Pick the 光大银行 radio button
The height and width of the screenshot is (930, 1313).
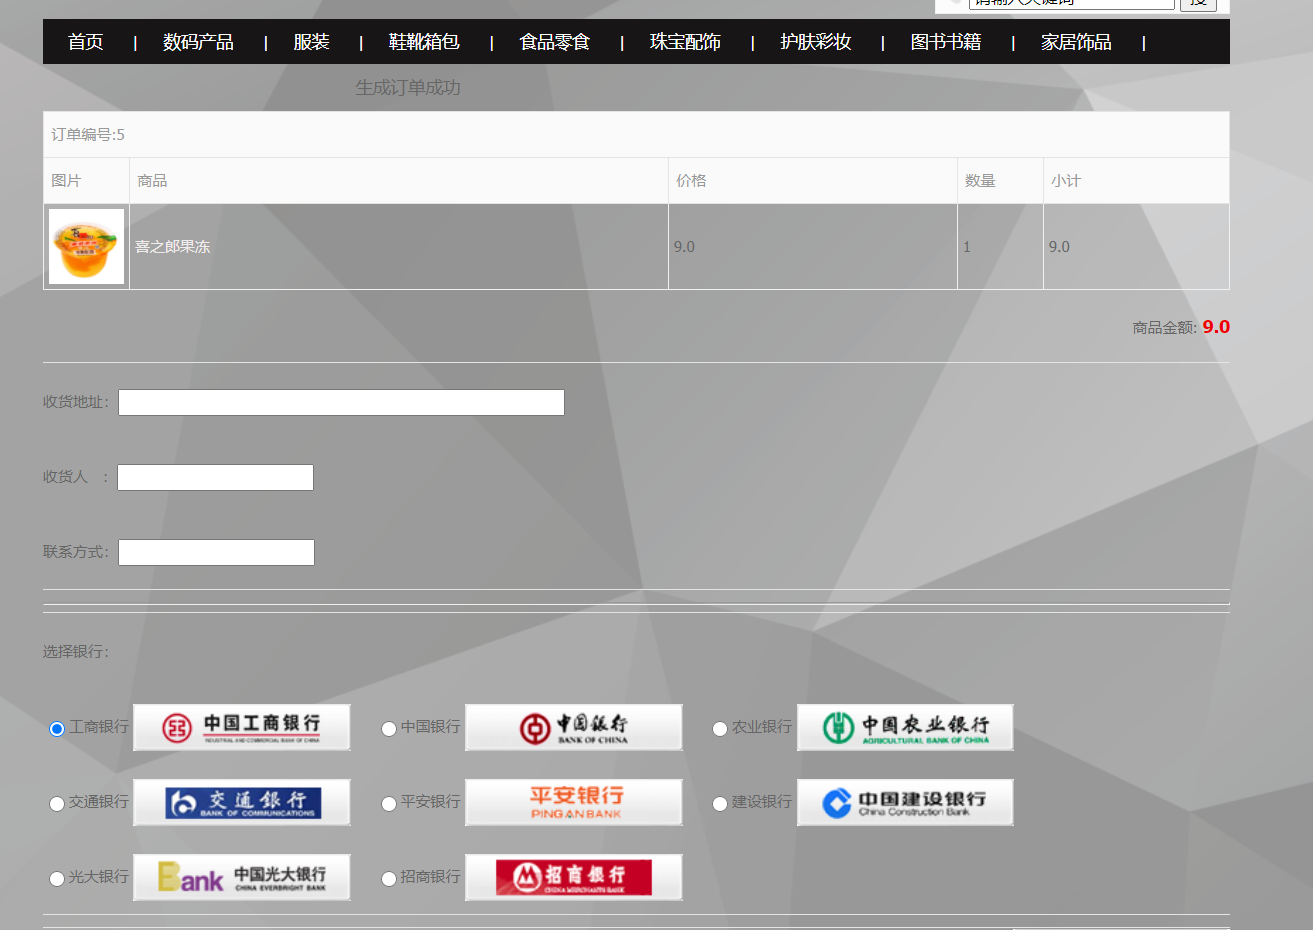click(57, 879)
